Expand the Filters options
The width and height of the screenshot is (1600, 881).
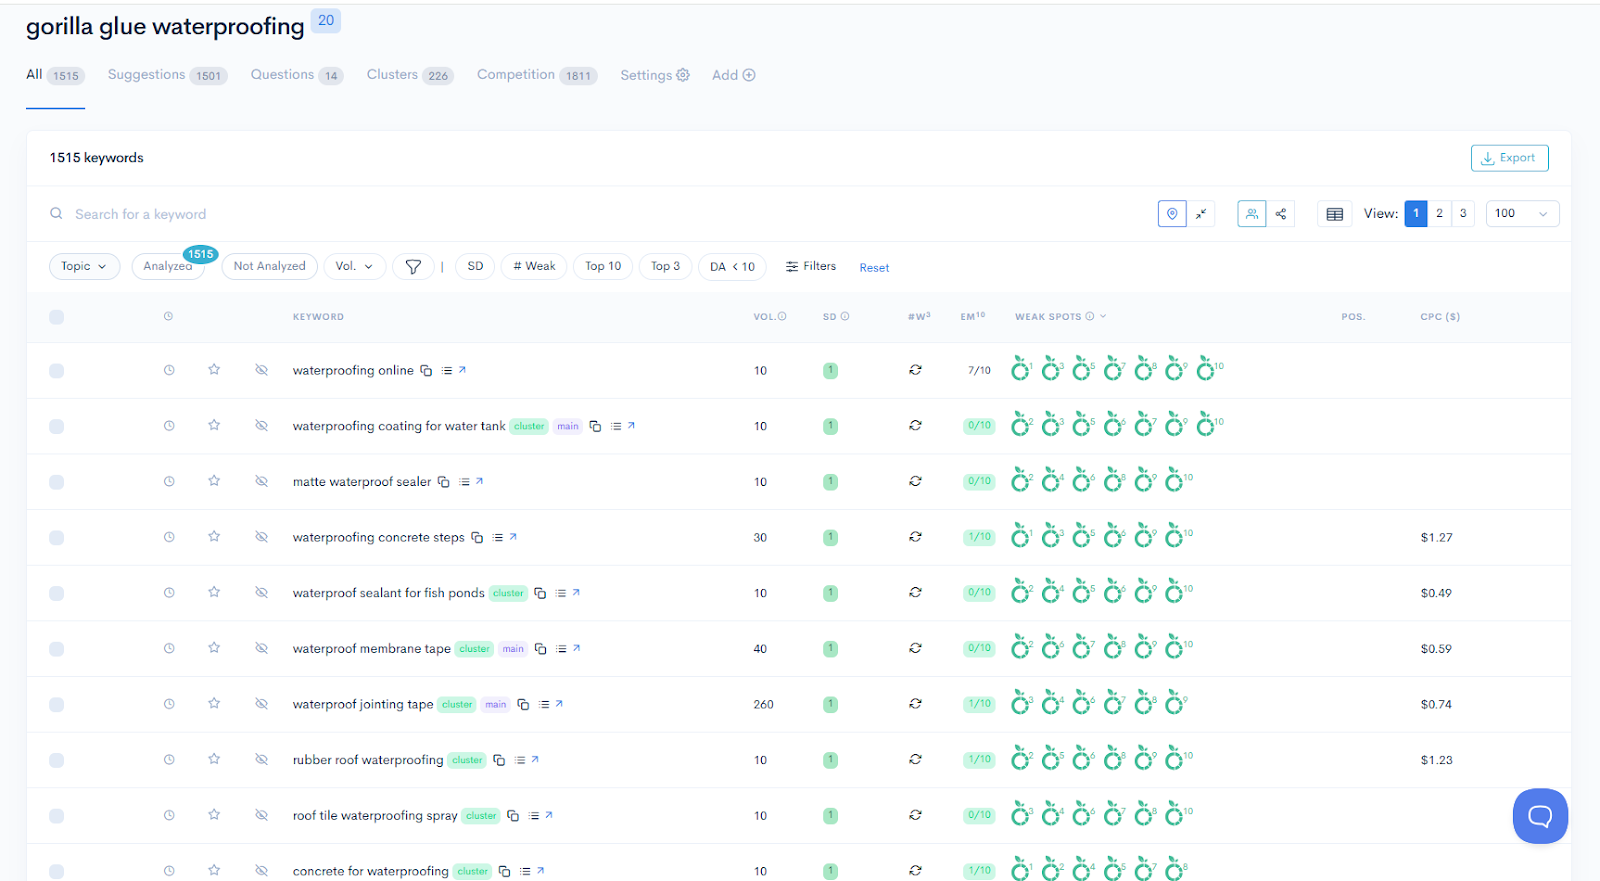811,266
